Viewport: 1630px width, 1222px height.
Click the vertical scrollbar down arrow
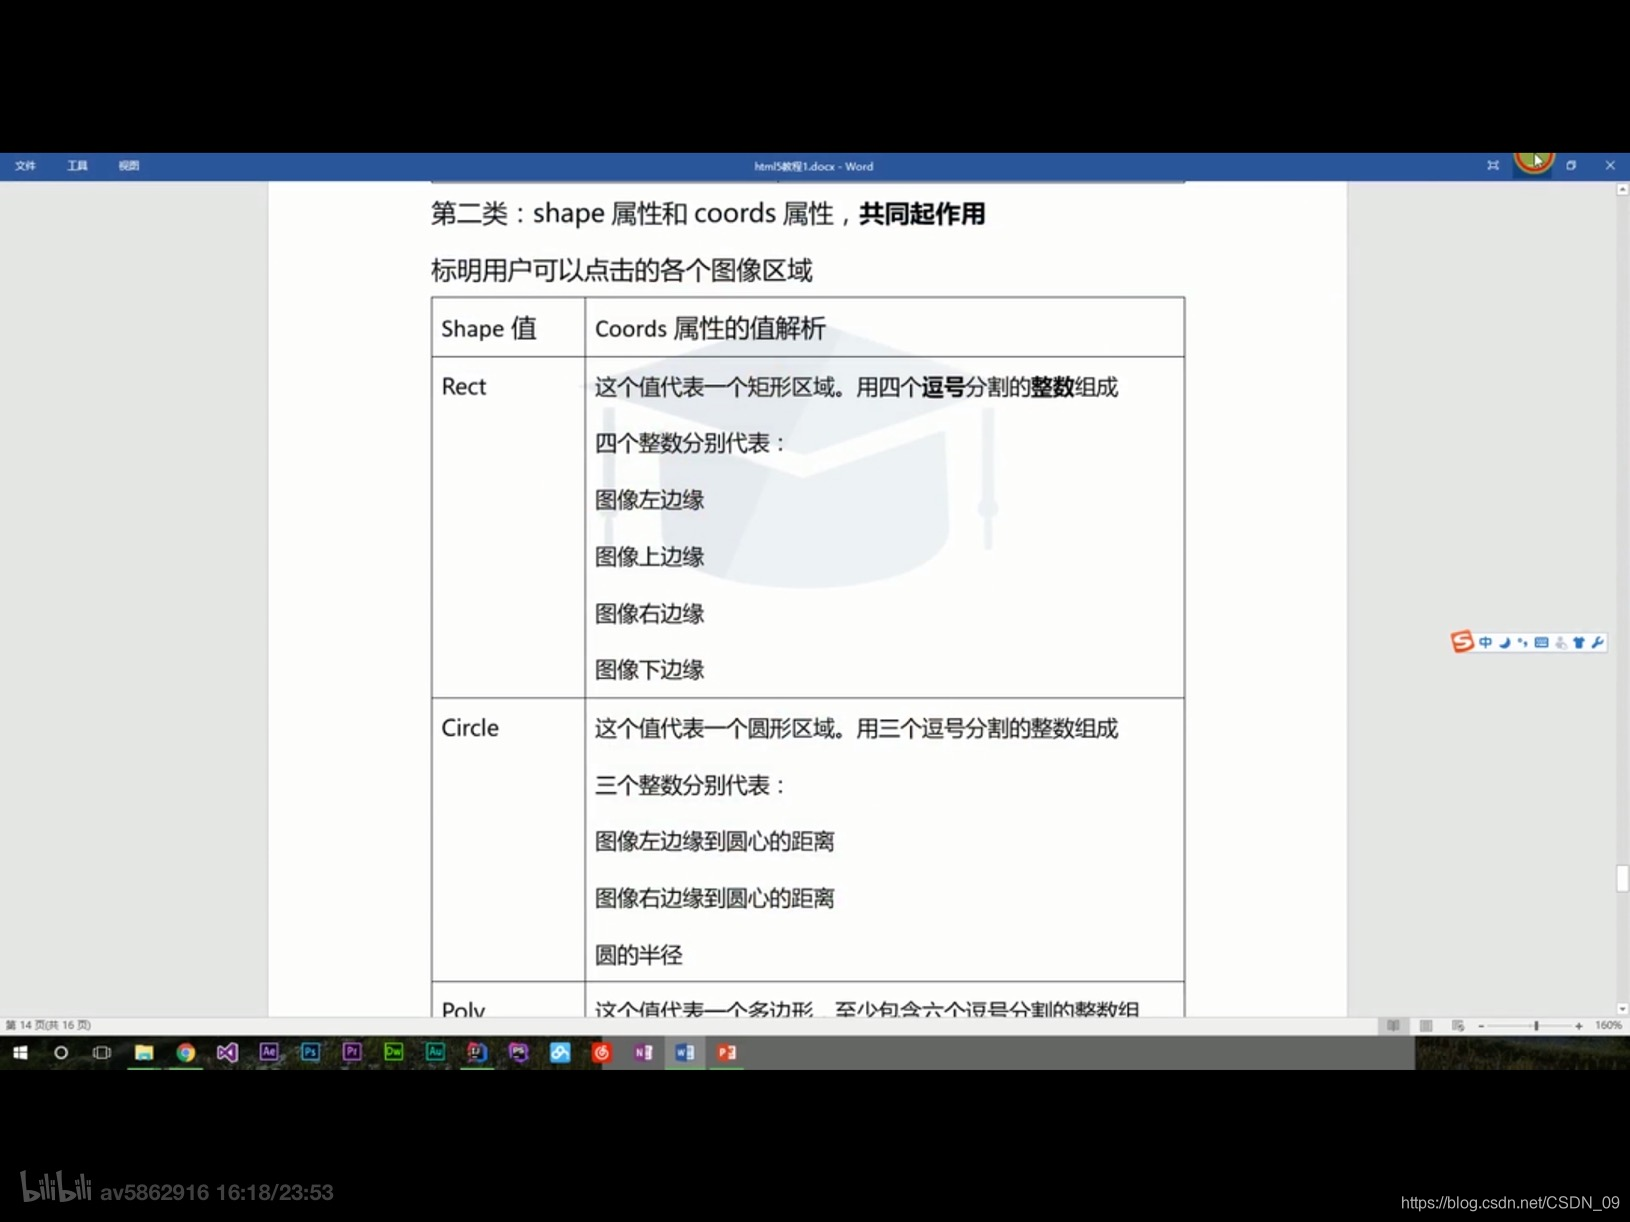click(1622, 1008)
